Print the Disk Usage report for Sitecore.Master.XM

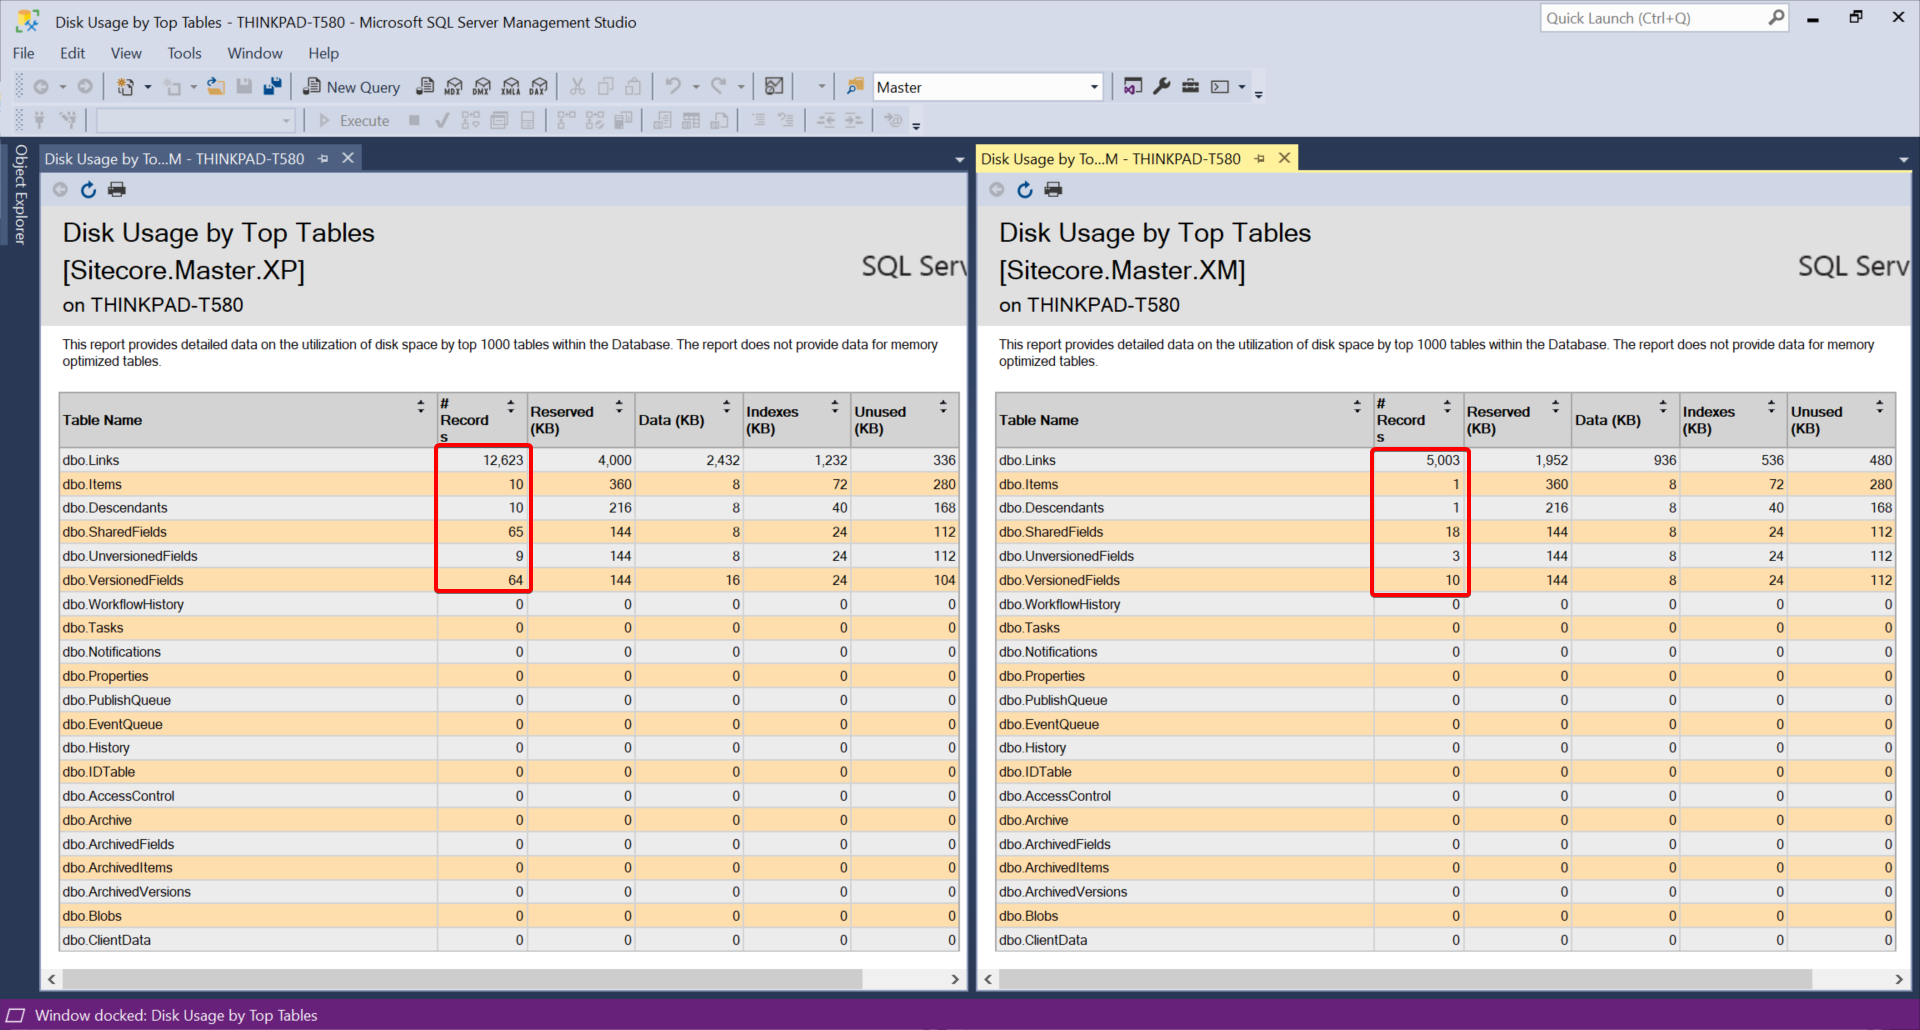click(1053, 189)
